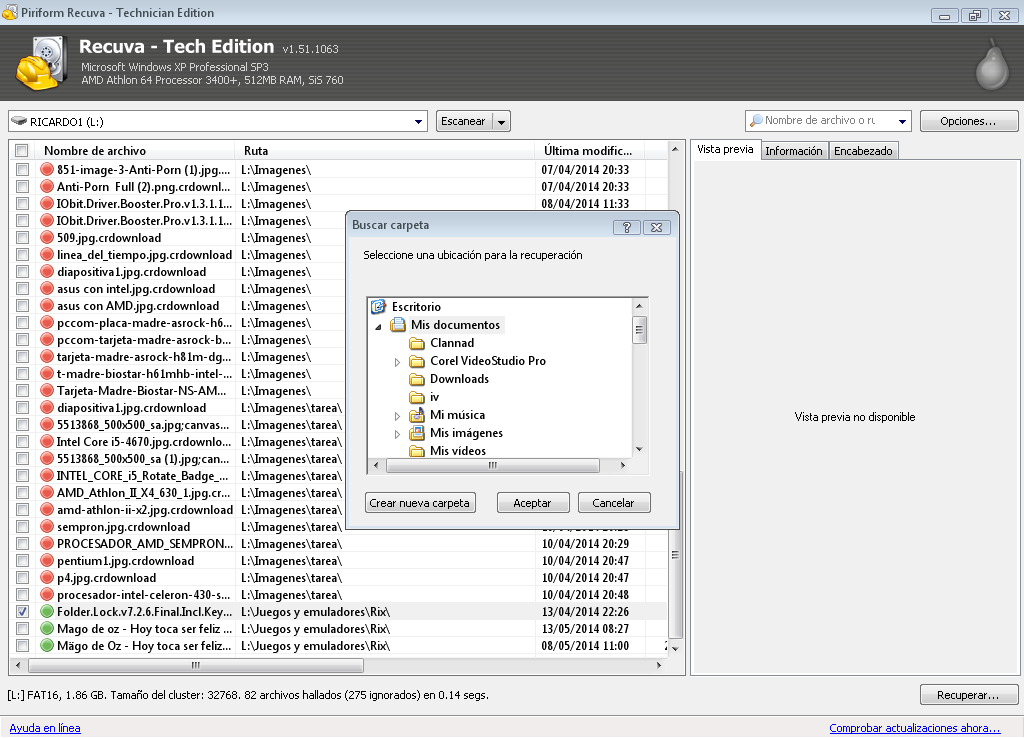
Task: Confirm with the Aceptar button
Action: click(532, 503)
